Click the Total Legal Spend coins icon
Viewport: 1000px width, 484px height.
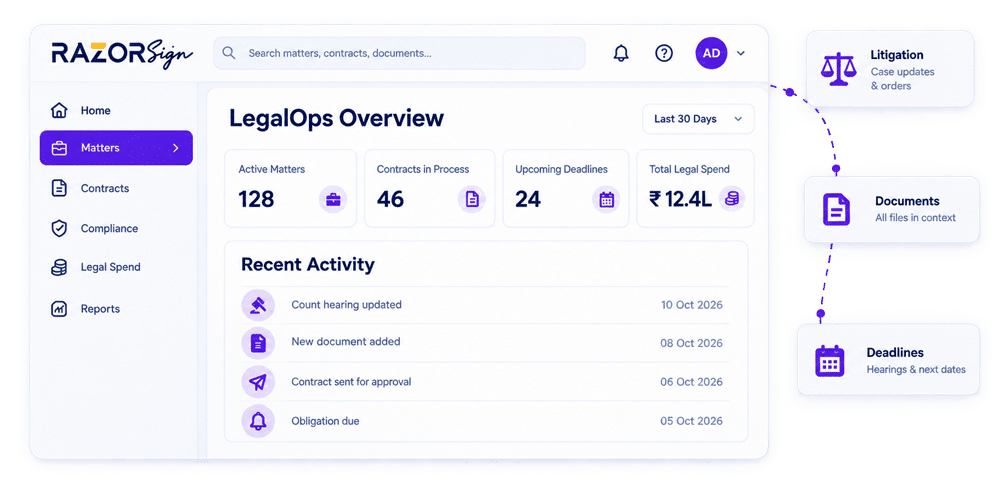732,199
